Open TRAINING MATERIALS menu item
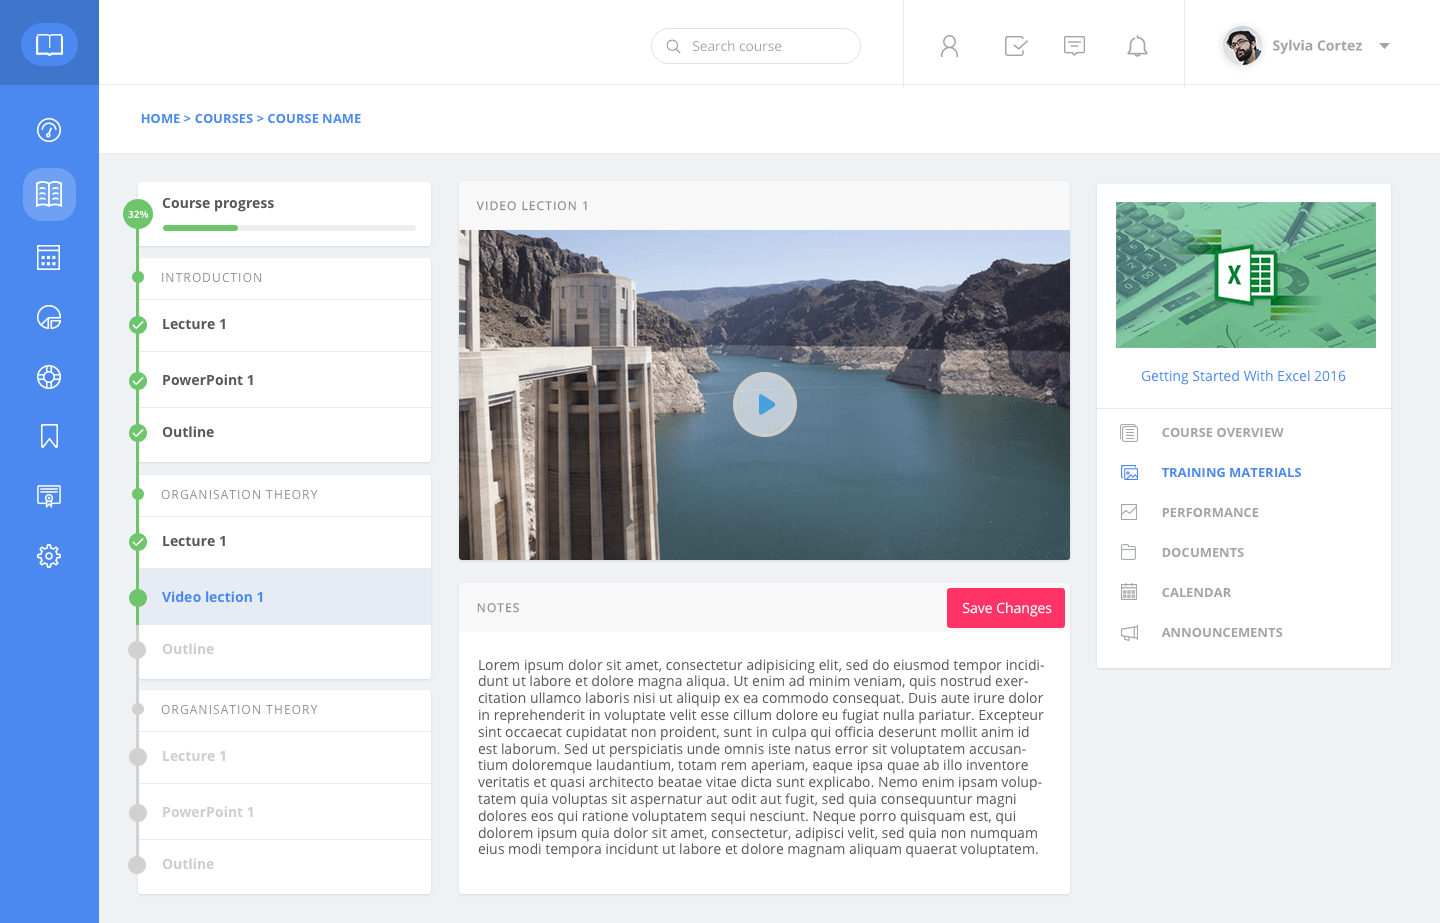Screen dimensions: 1440x923 pos(1231,473)
